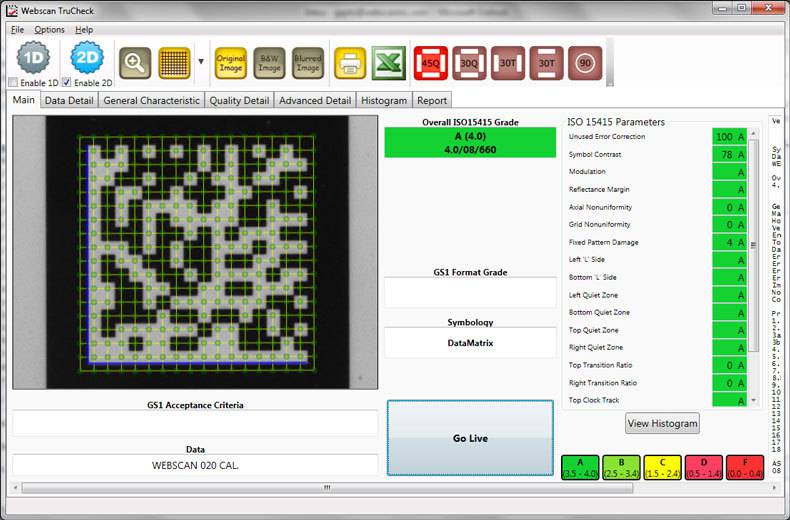The image size is (790, 520).
Task: Print the verification report via printer icon
Action: click(x=350, y=63)
